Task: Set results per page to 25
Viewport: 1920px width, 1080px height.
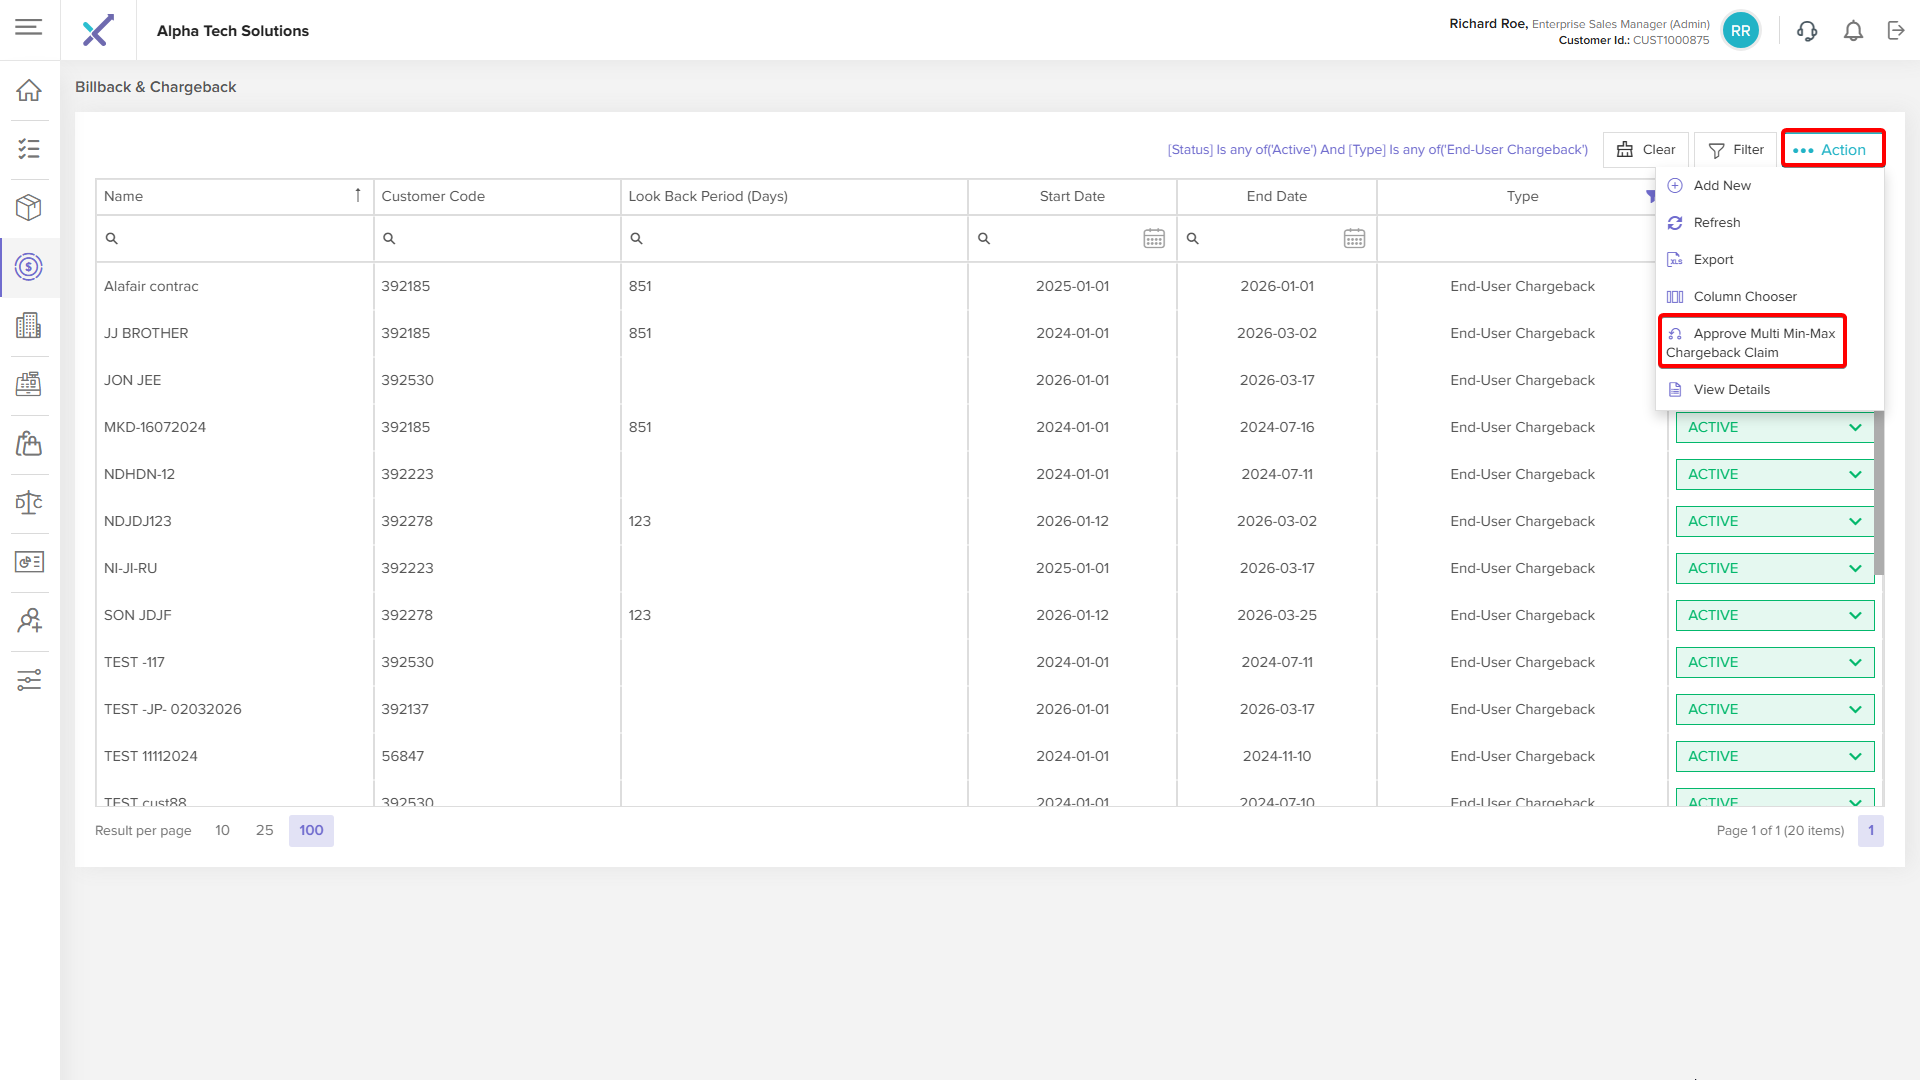Action: coord(264,830)
